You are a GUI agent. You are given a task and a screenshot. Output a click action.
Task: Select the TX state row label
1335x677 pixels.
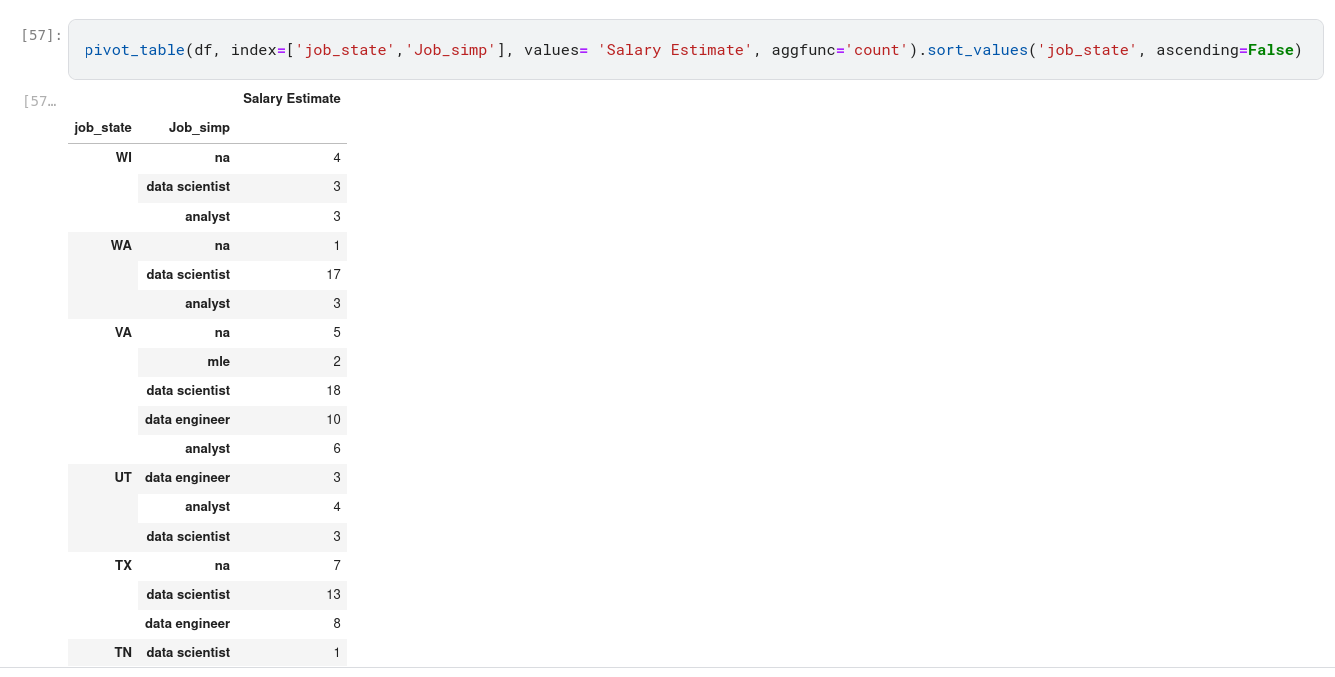pyautogui.click(x=123, y=566)
